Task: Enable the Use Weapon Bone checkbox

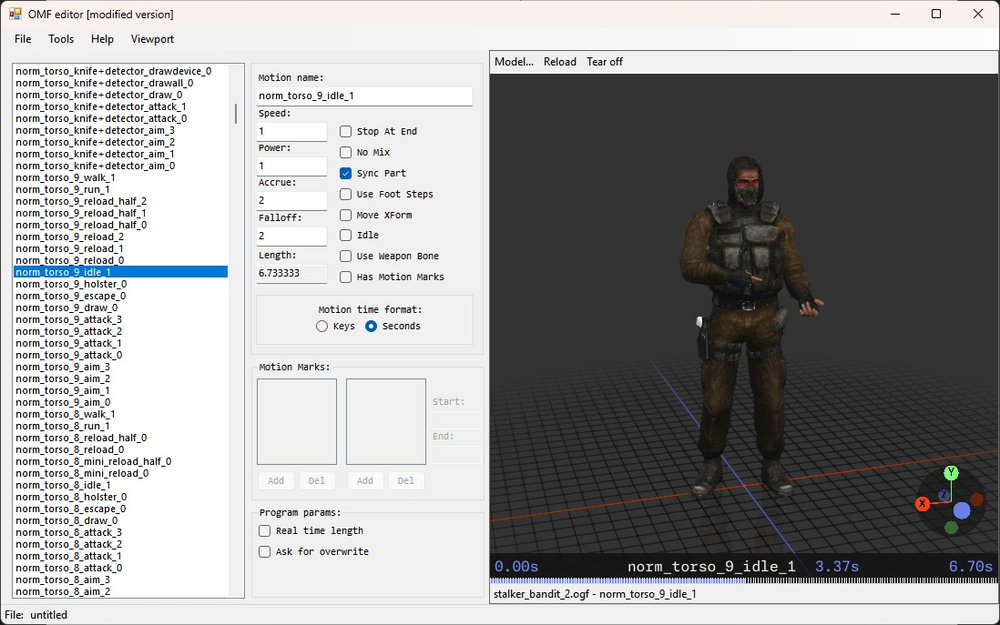Action: pyautogui.click(x=346, y=256)
